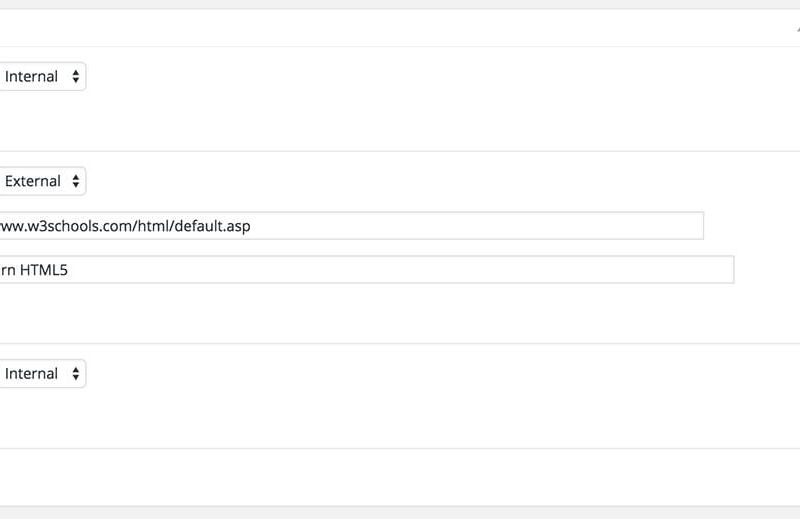800x519 pixels.
Task: Place cursor after default.asp in URL field
Action: [x=252, y=226]
